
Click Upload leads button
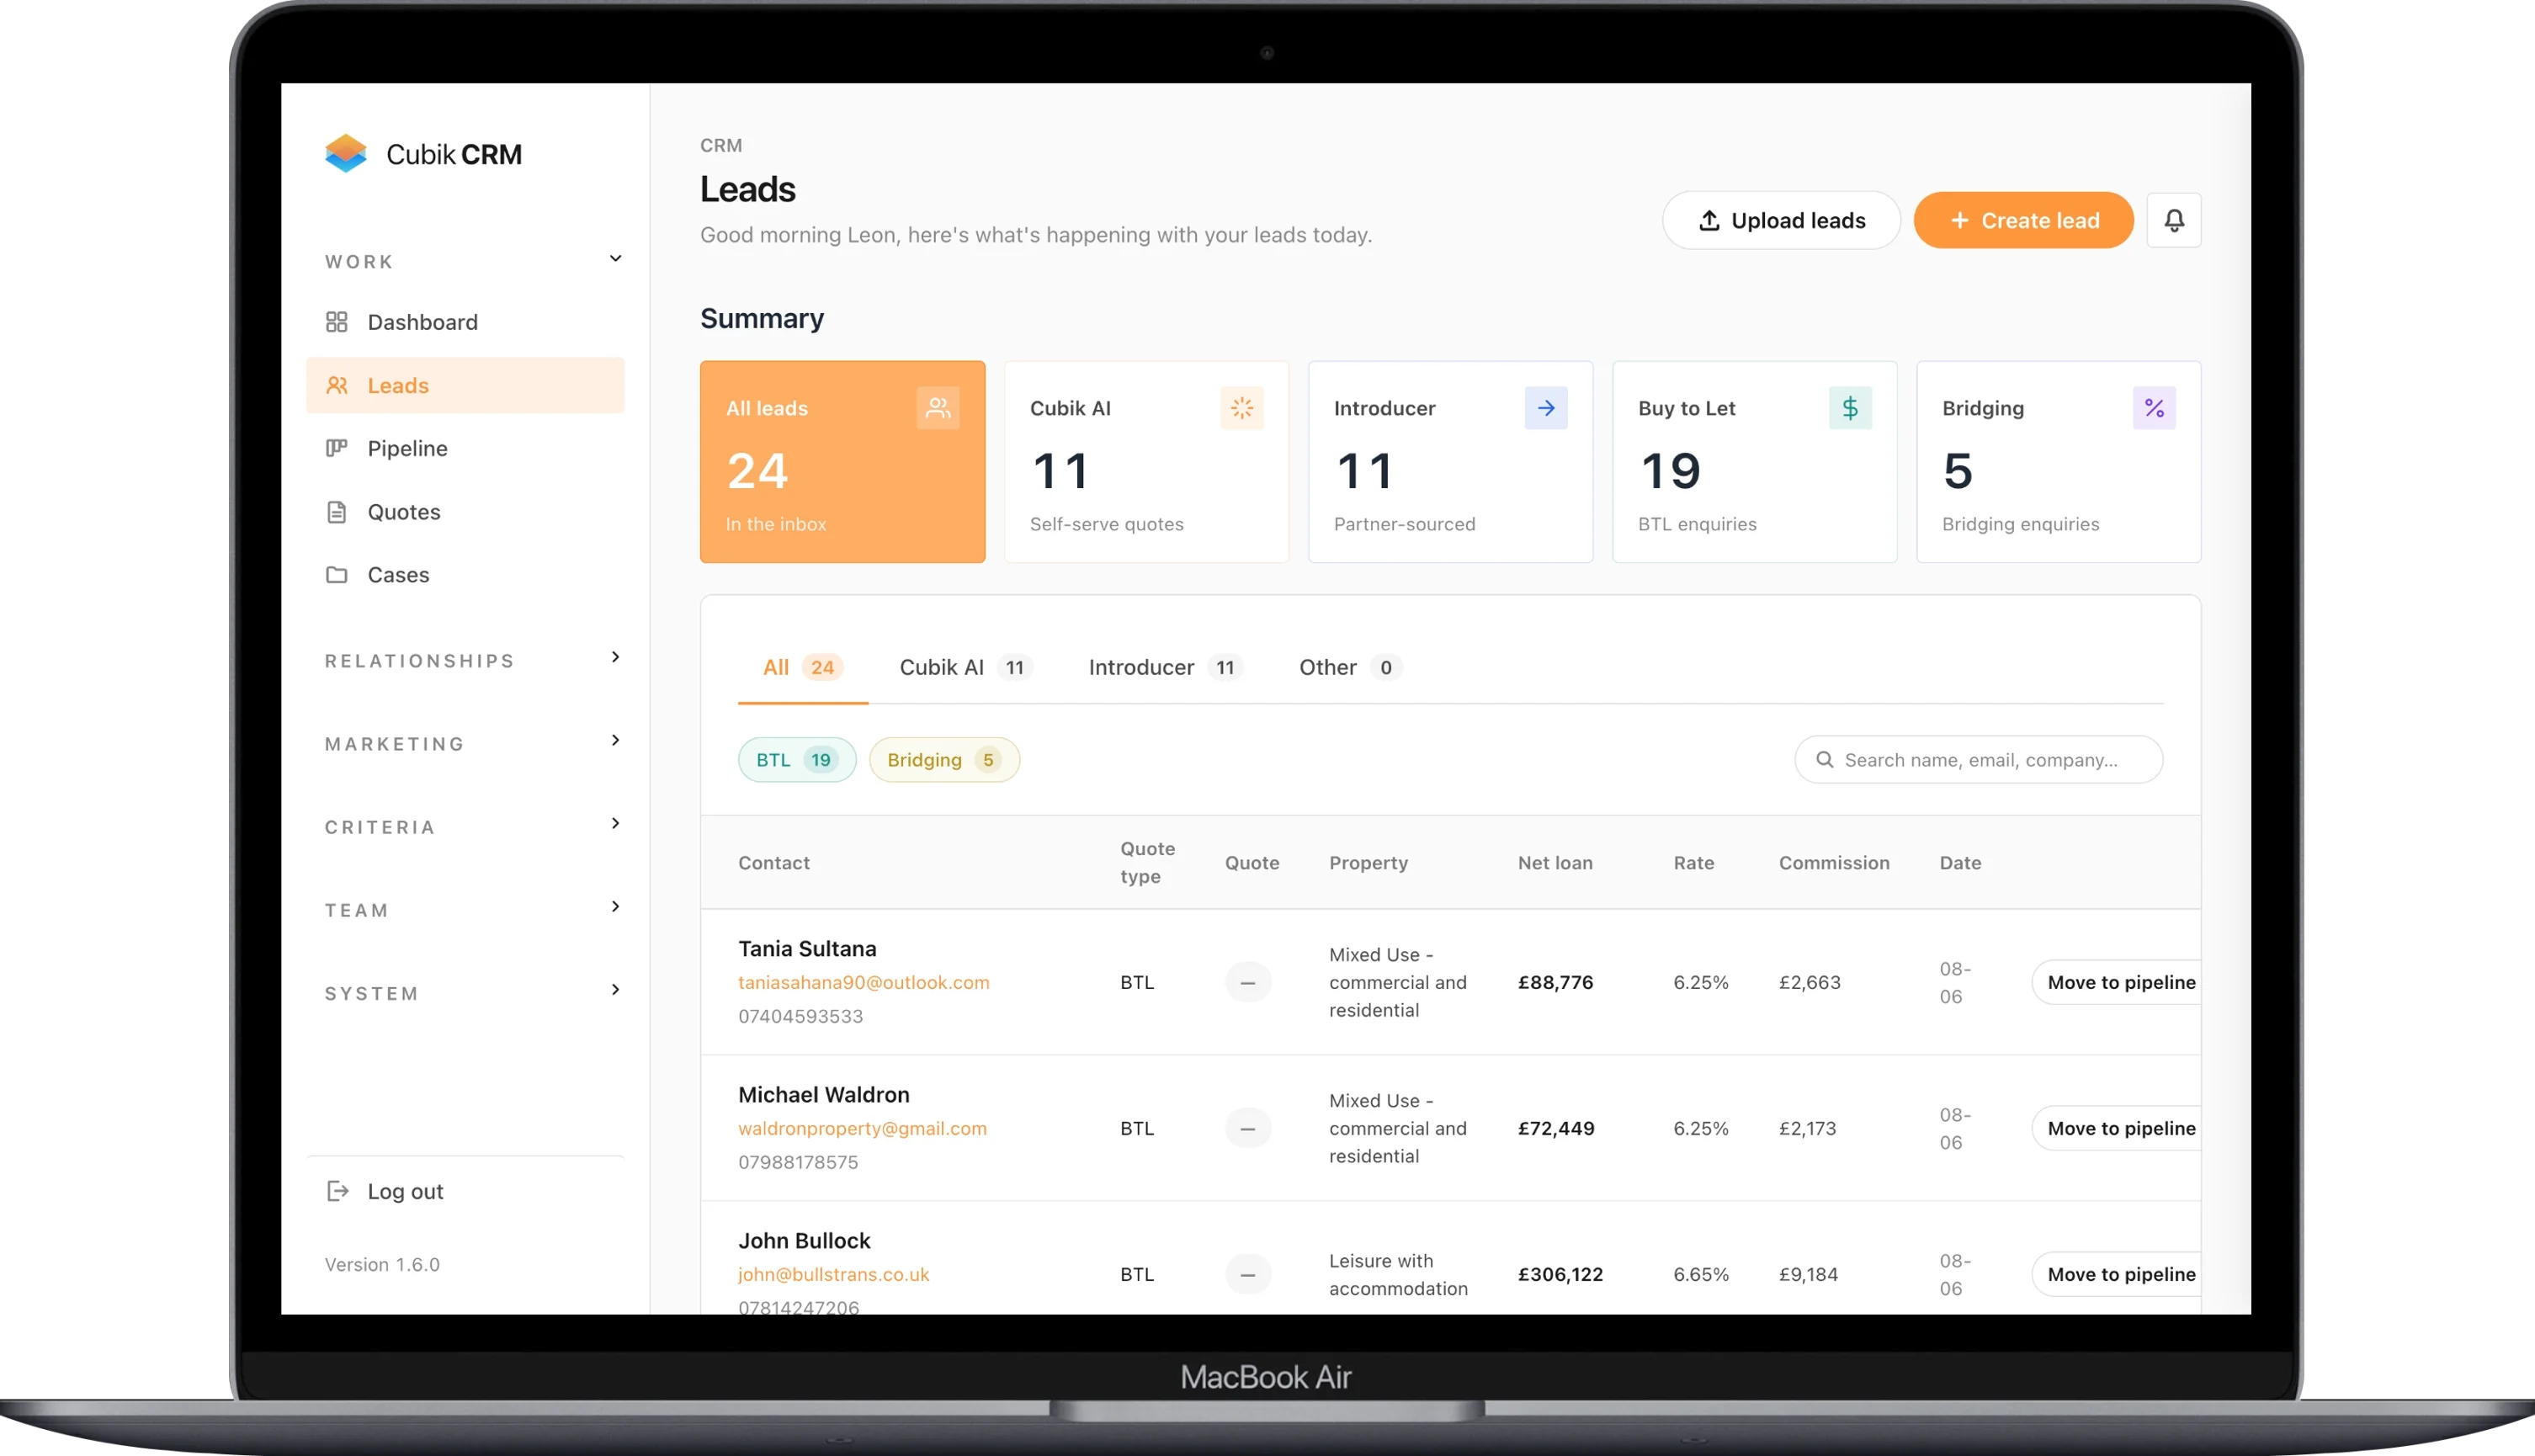[x=1781, y=221]
